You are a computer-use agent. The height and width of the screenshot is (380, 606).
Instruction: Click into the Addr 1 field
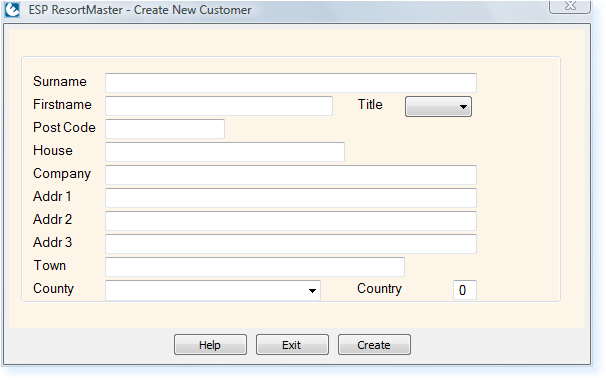click(x=291, y=198)
